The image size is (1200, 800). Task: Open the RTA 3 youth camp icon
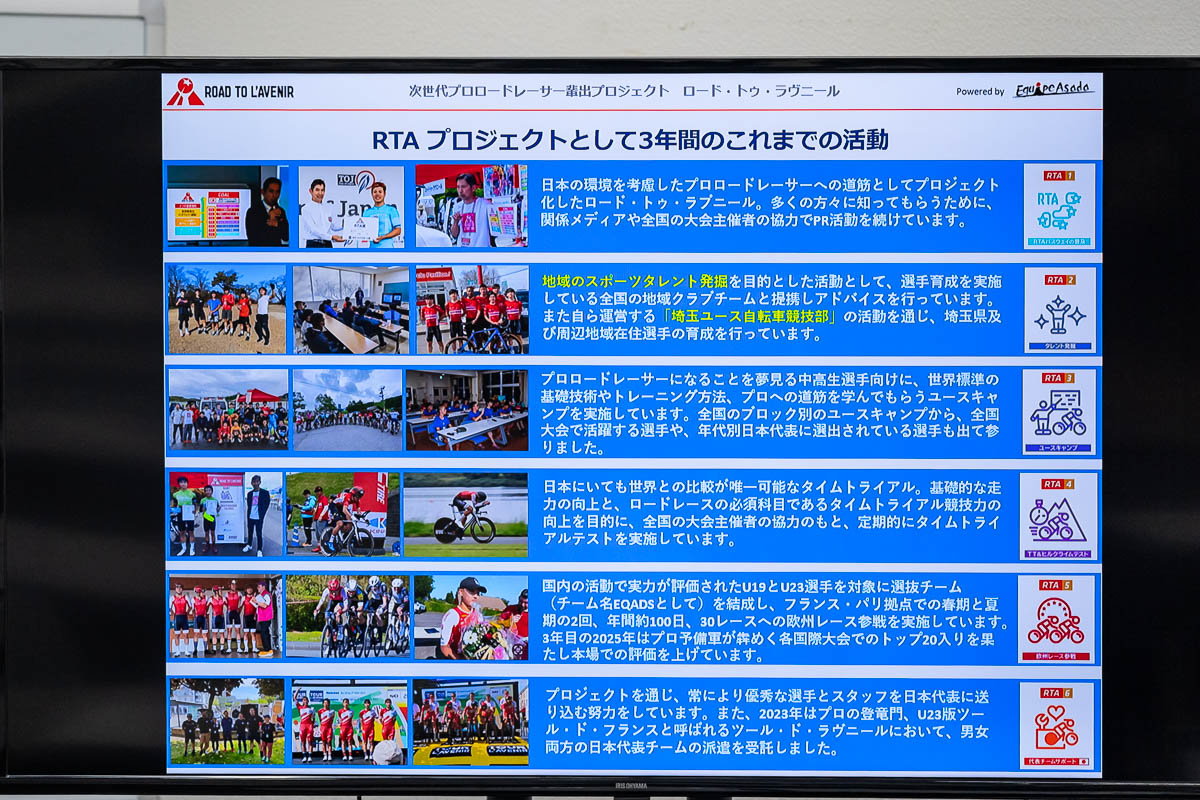click(1059, 412)
